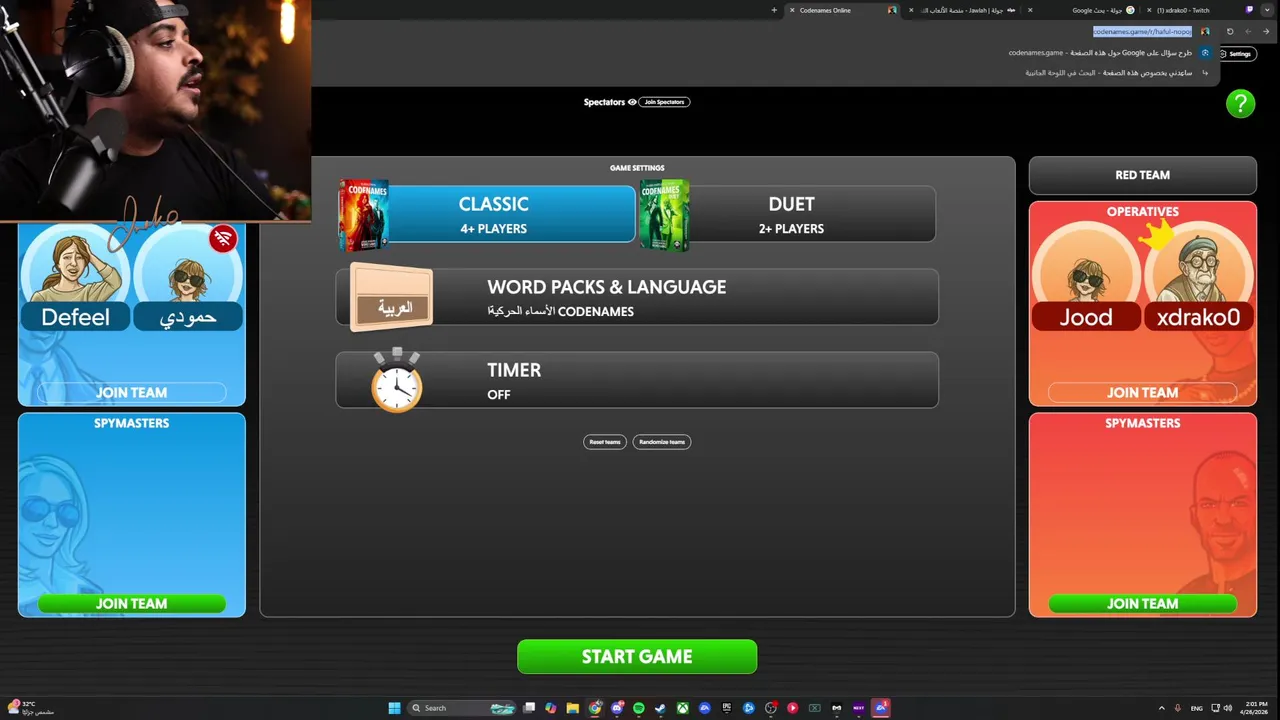
Task: Open Google Chrome from the taskbar
Action: pyautogui.click(x=595, y=708)
